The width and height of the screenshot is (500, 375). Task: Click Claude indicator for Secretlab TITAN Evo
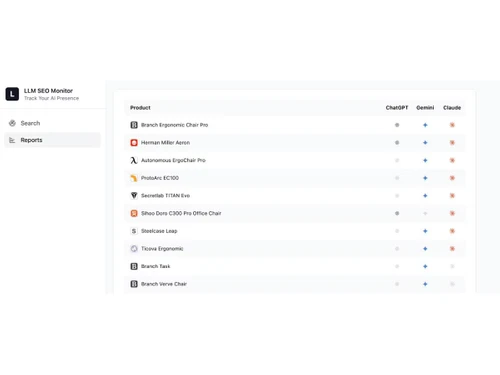452,196
